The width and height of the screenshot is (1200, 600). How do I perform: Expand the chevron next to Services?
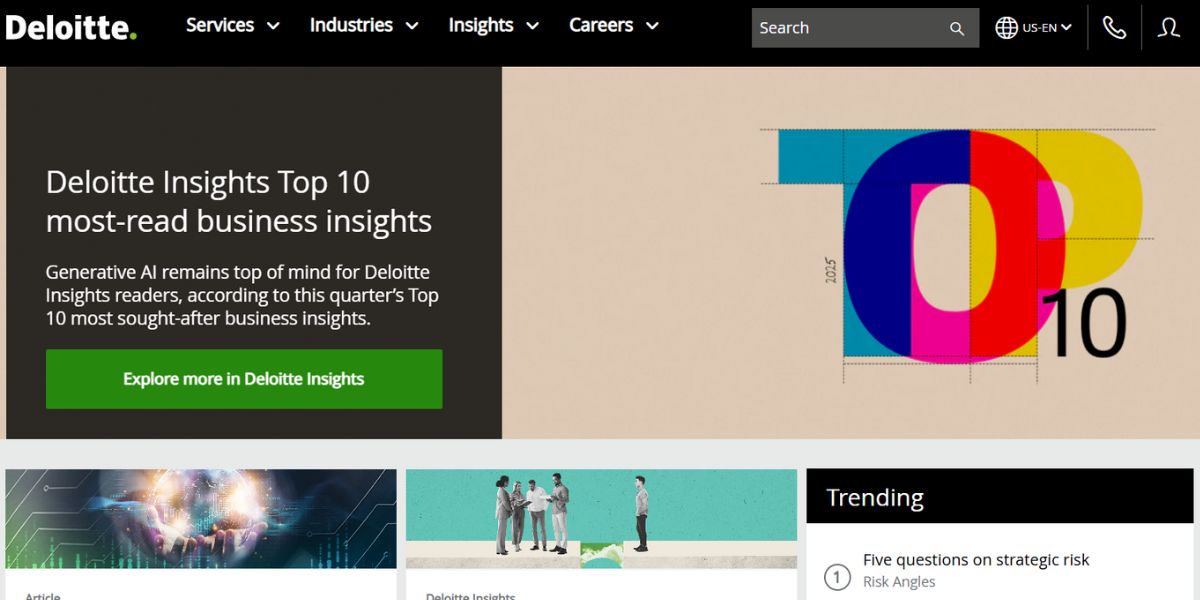[273, 27]
